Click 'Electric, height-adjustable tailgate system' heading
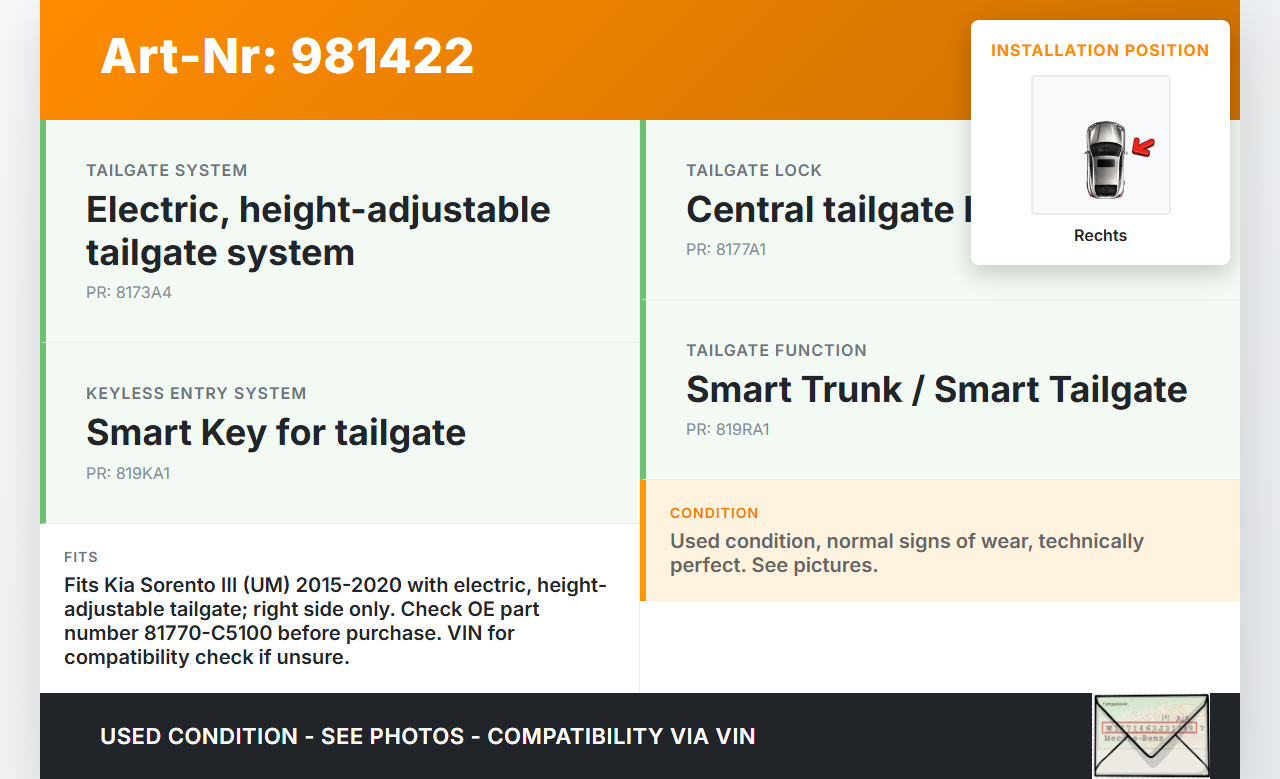The image size is (1280, 779). pyautogui.click(x=318, y=231)
